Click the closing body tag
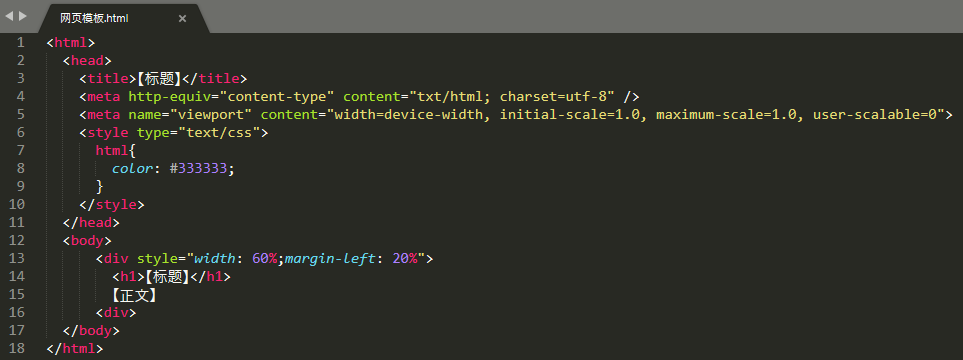This screenshot has height=360, width=963. pyautogui.click(x=91, y=331)
